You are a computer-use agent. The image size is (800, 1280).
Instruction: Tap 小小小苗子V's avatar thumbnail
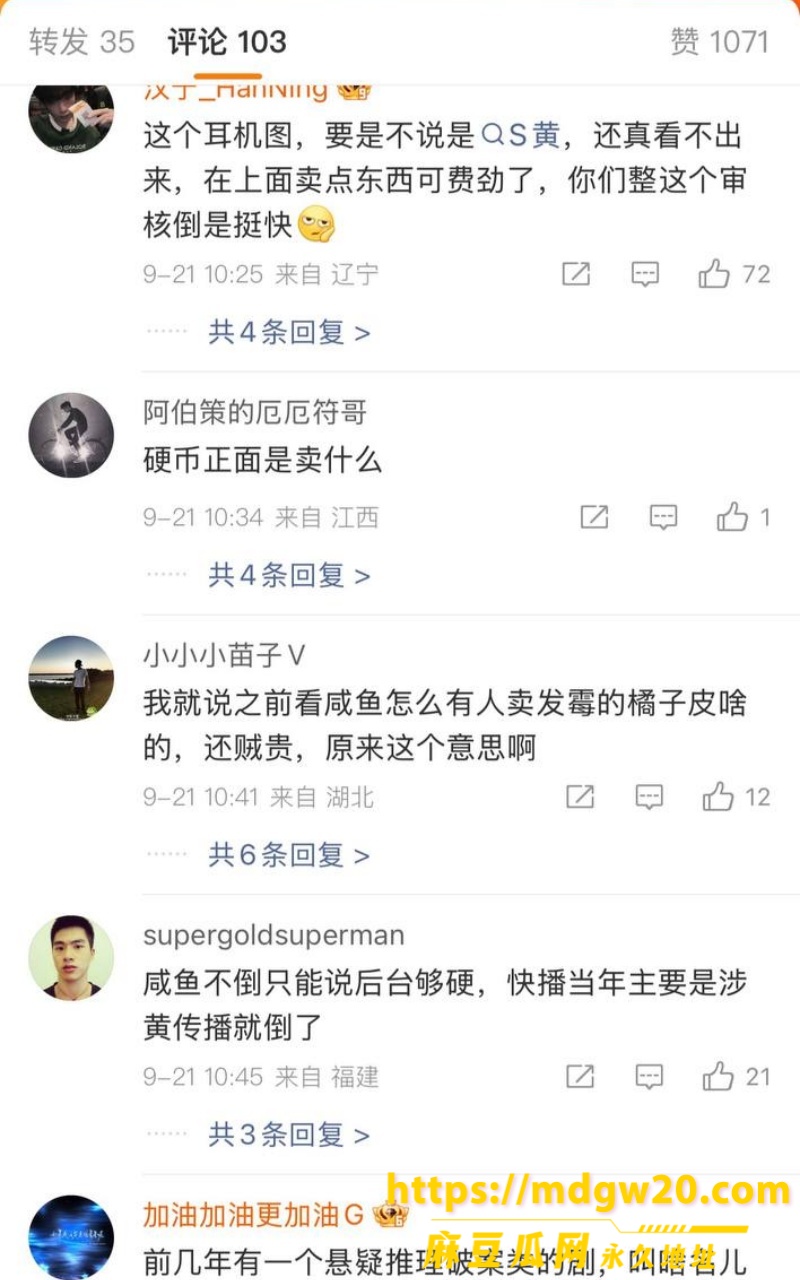71,678
